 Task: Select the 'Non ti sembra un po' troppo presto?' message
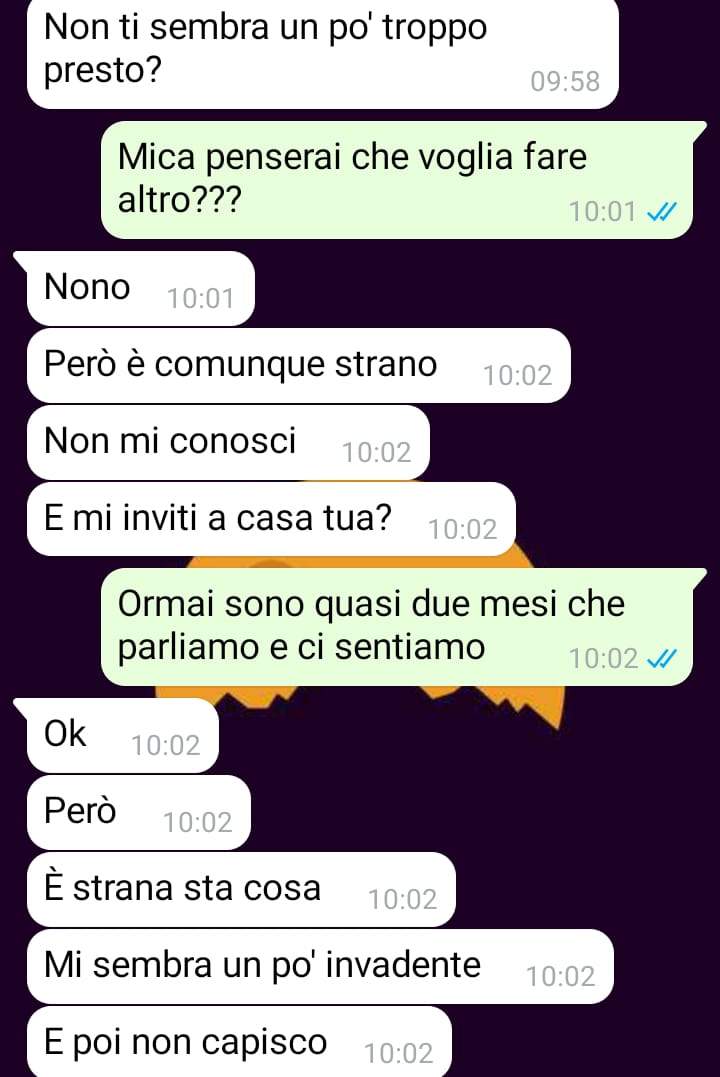click(x=323, y=53)
